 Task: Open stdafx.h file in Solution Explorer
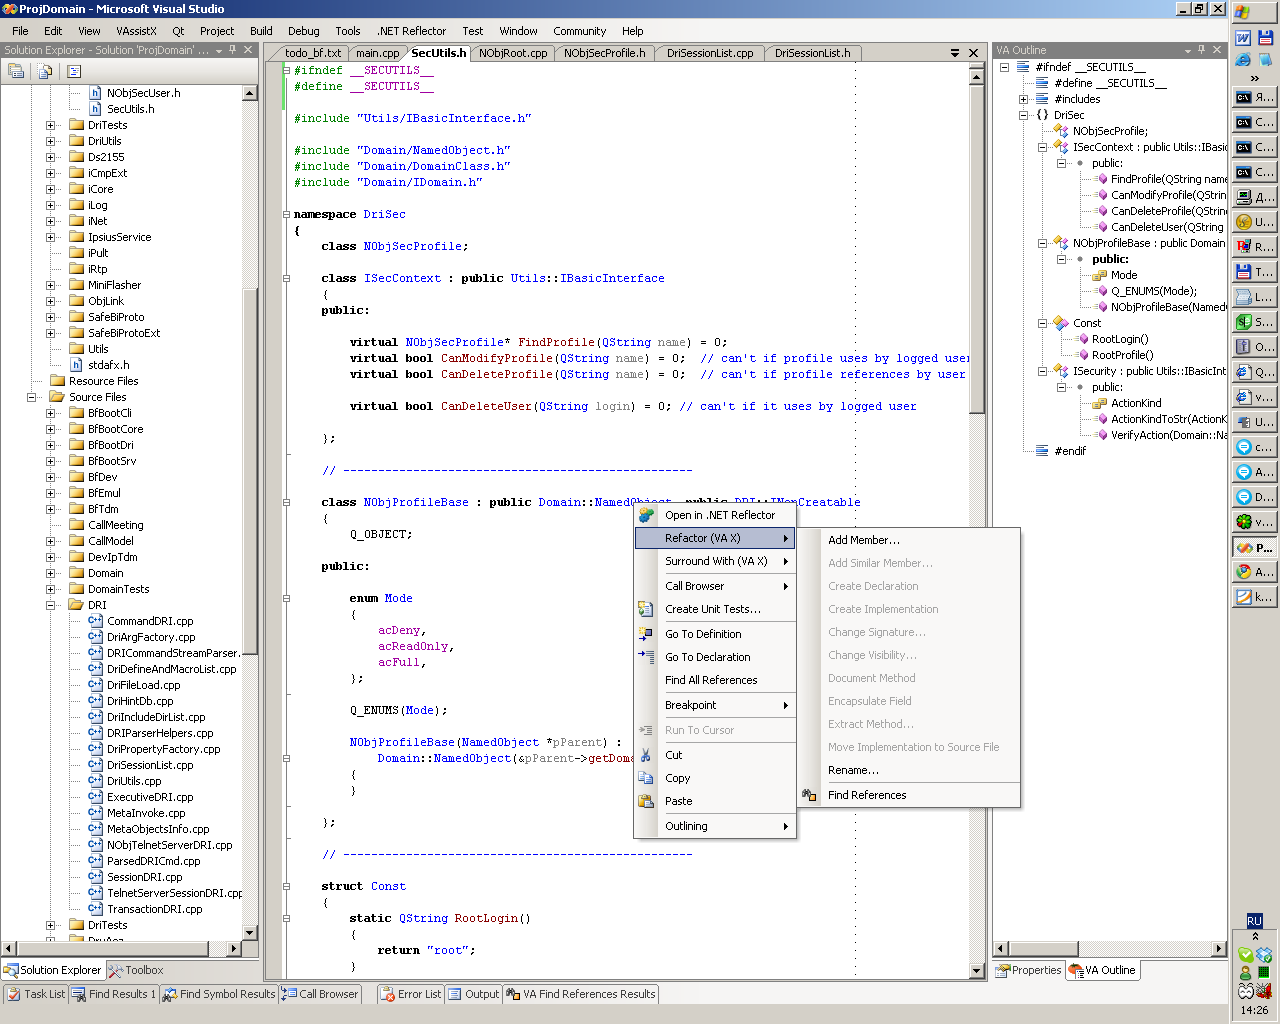point(108,365)
